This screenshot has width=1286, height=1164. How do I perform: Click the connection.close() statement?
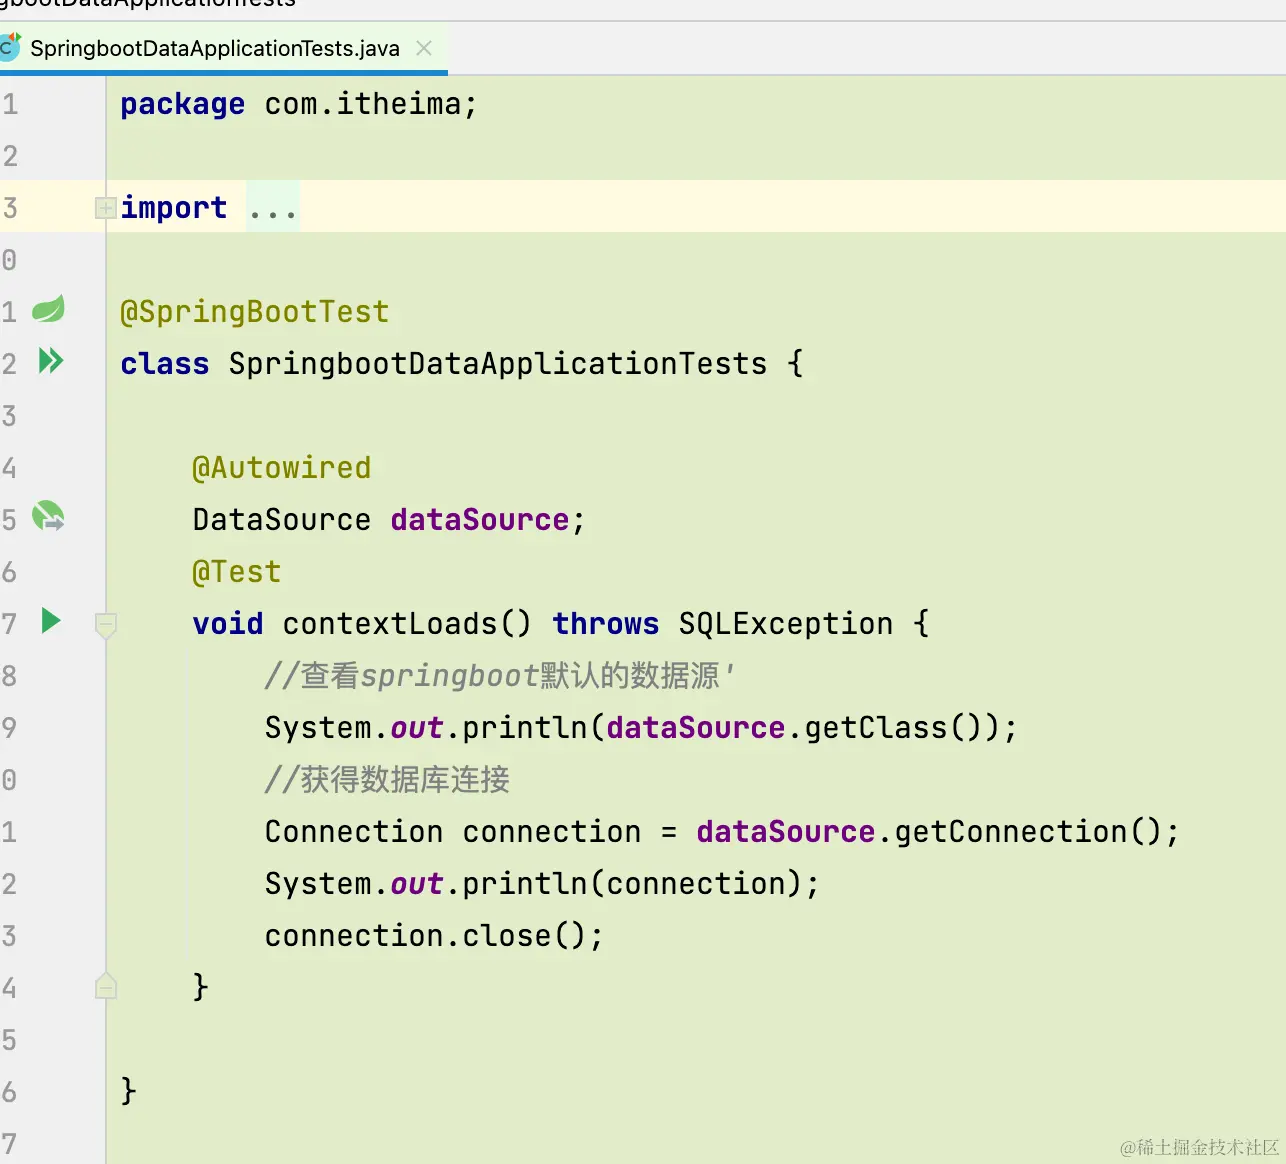(434, 936)
